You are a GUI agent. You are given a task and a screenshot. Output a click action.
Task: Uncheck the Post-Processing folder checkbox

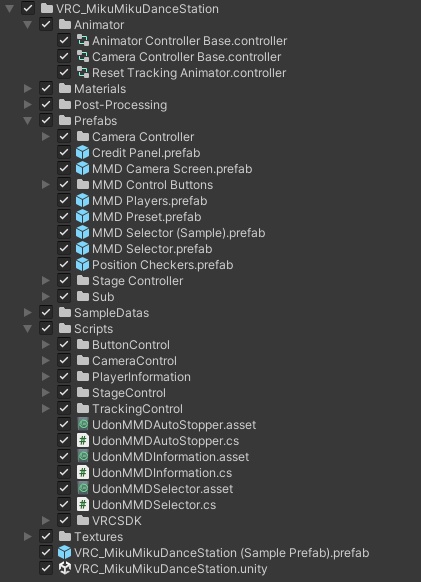click(x=46, y=104)
